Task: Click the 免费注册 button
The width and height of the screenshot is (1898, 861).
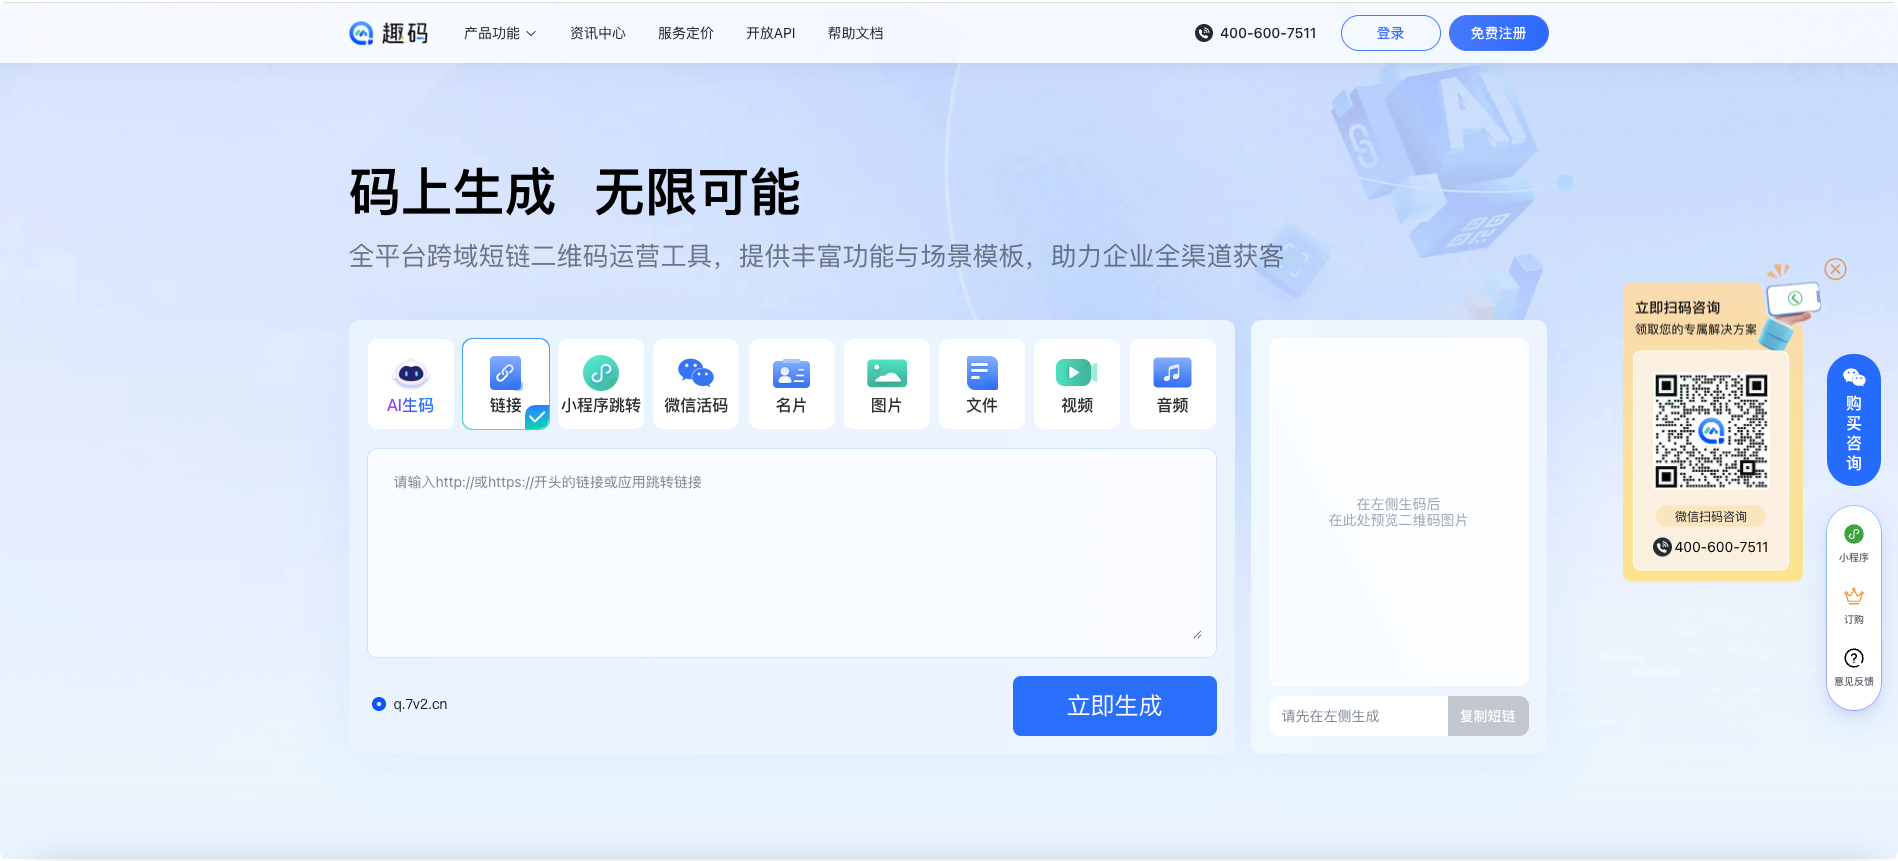Action: coord(1499,33)
